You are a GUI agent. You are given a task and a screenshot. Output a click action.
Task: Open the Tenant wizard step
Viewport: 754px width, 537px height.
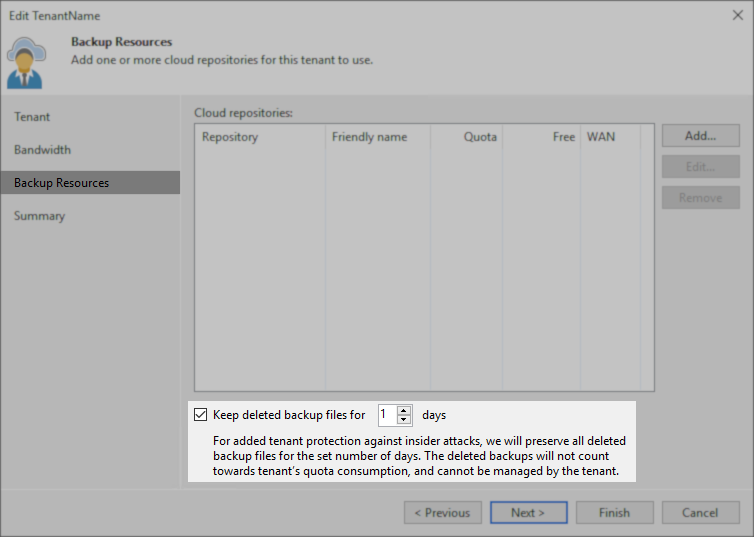coord(32,117)
